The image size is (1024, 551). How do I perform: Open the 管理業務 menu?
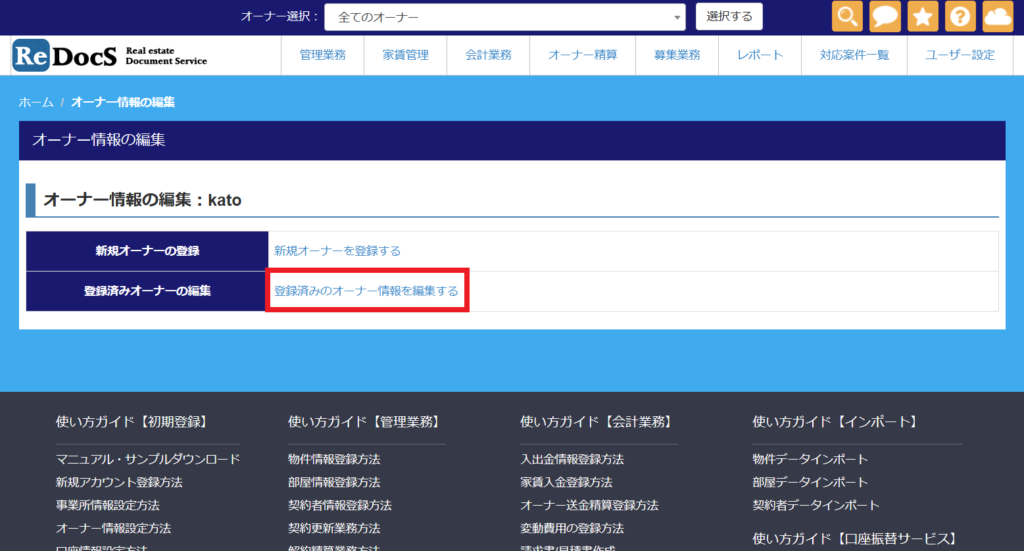323,55
